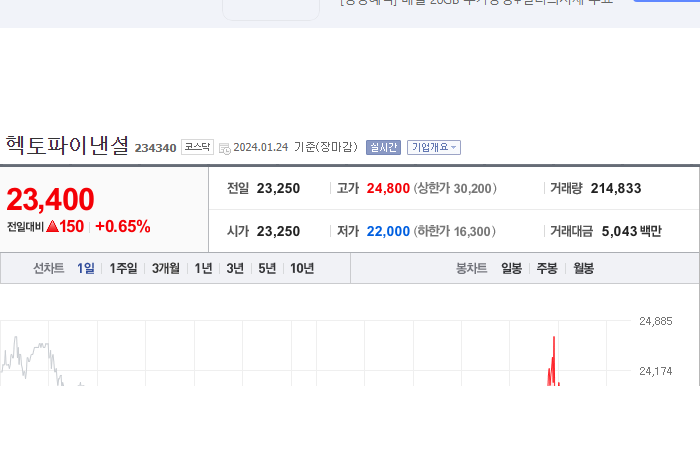Expand the 기업개요 dropdown
Screen dimensions: 700x450
tap(433, 147)
